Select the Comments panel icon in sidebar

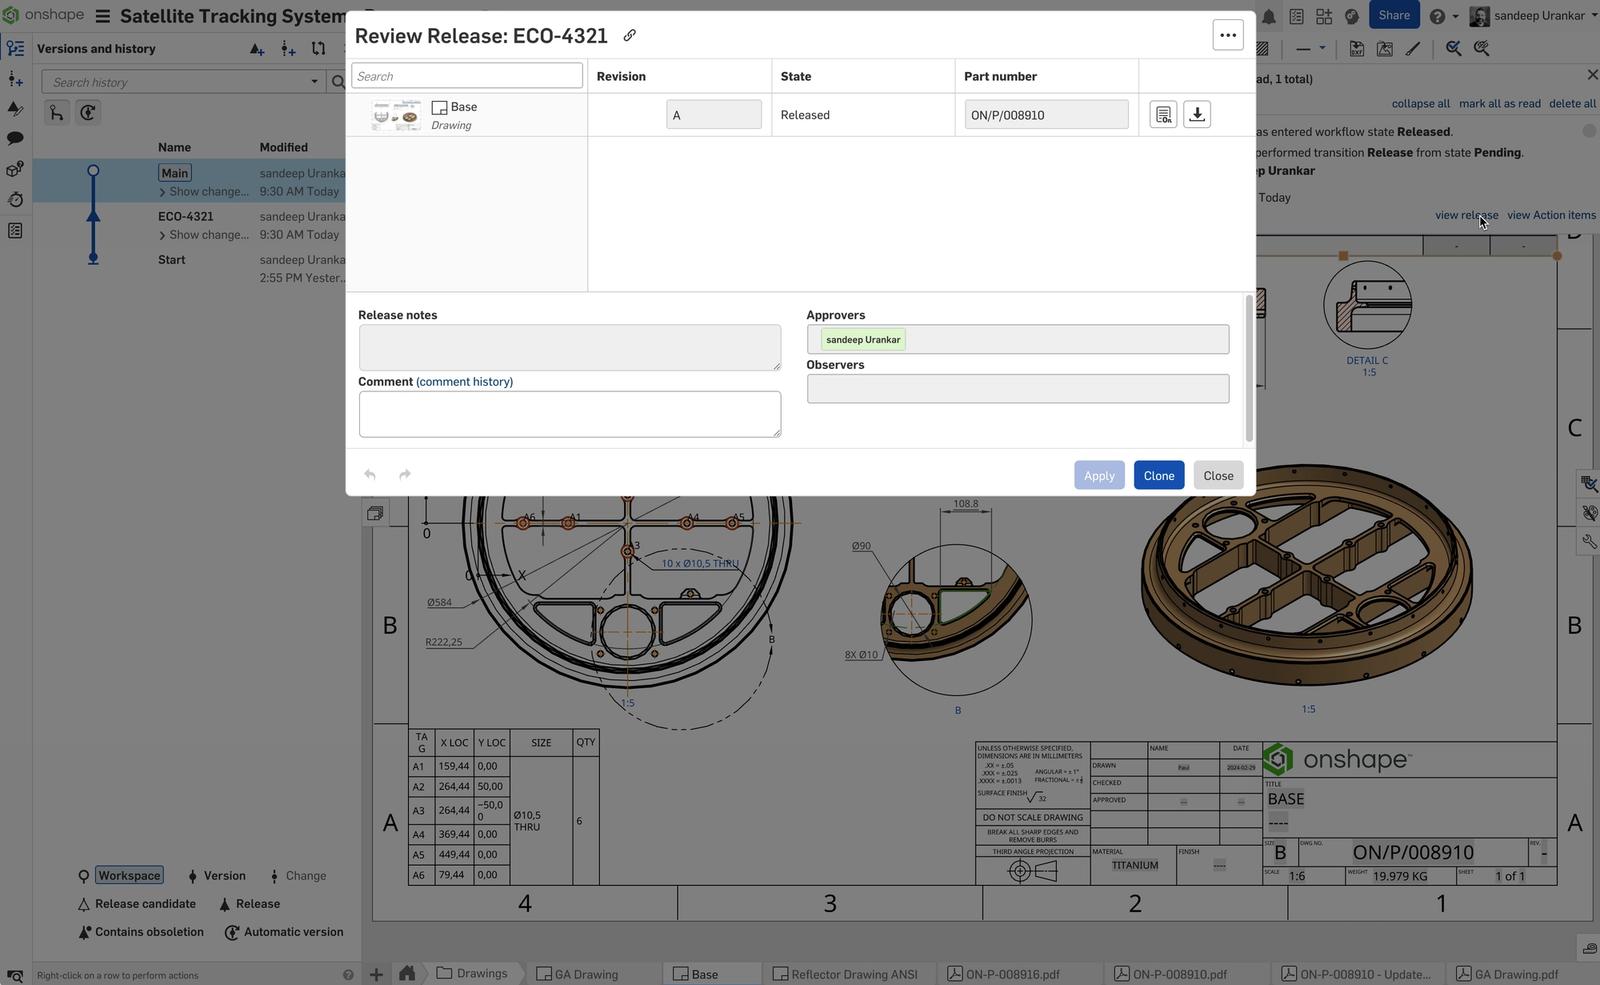pyautogui.click(x=15, y=138)
